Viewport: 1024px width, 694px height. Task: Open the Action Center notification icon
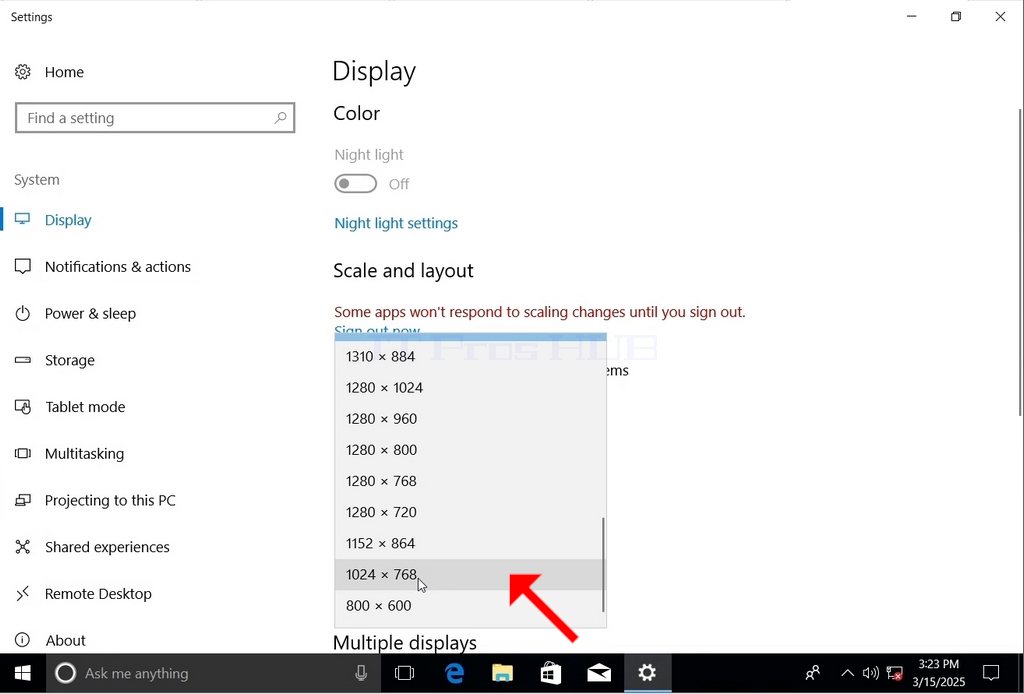[991, 673]
